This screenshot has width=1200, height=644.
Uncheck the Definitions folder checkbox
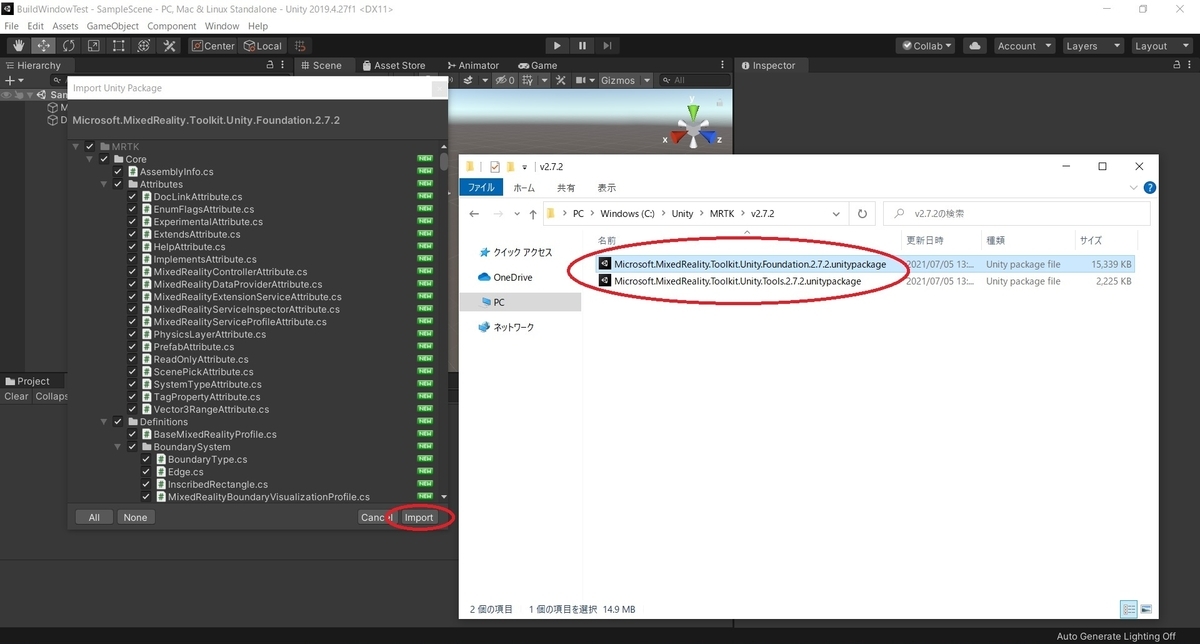pyautogui.click(x=118, y=422)
